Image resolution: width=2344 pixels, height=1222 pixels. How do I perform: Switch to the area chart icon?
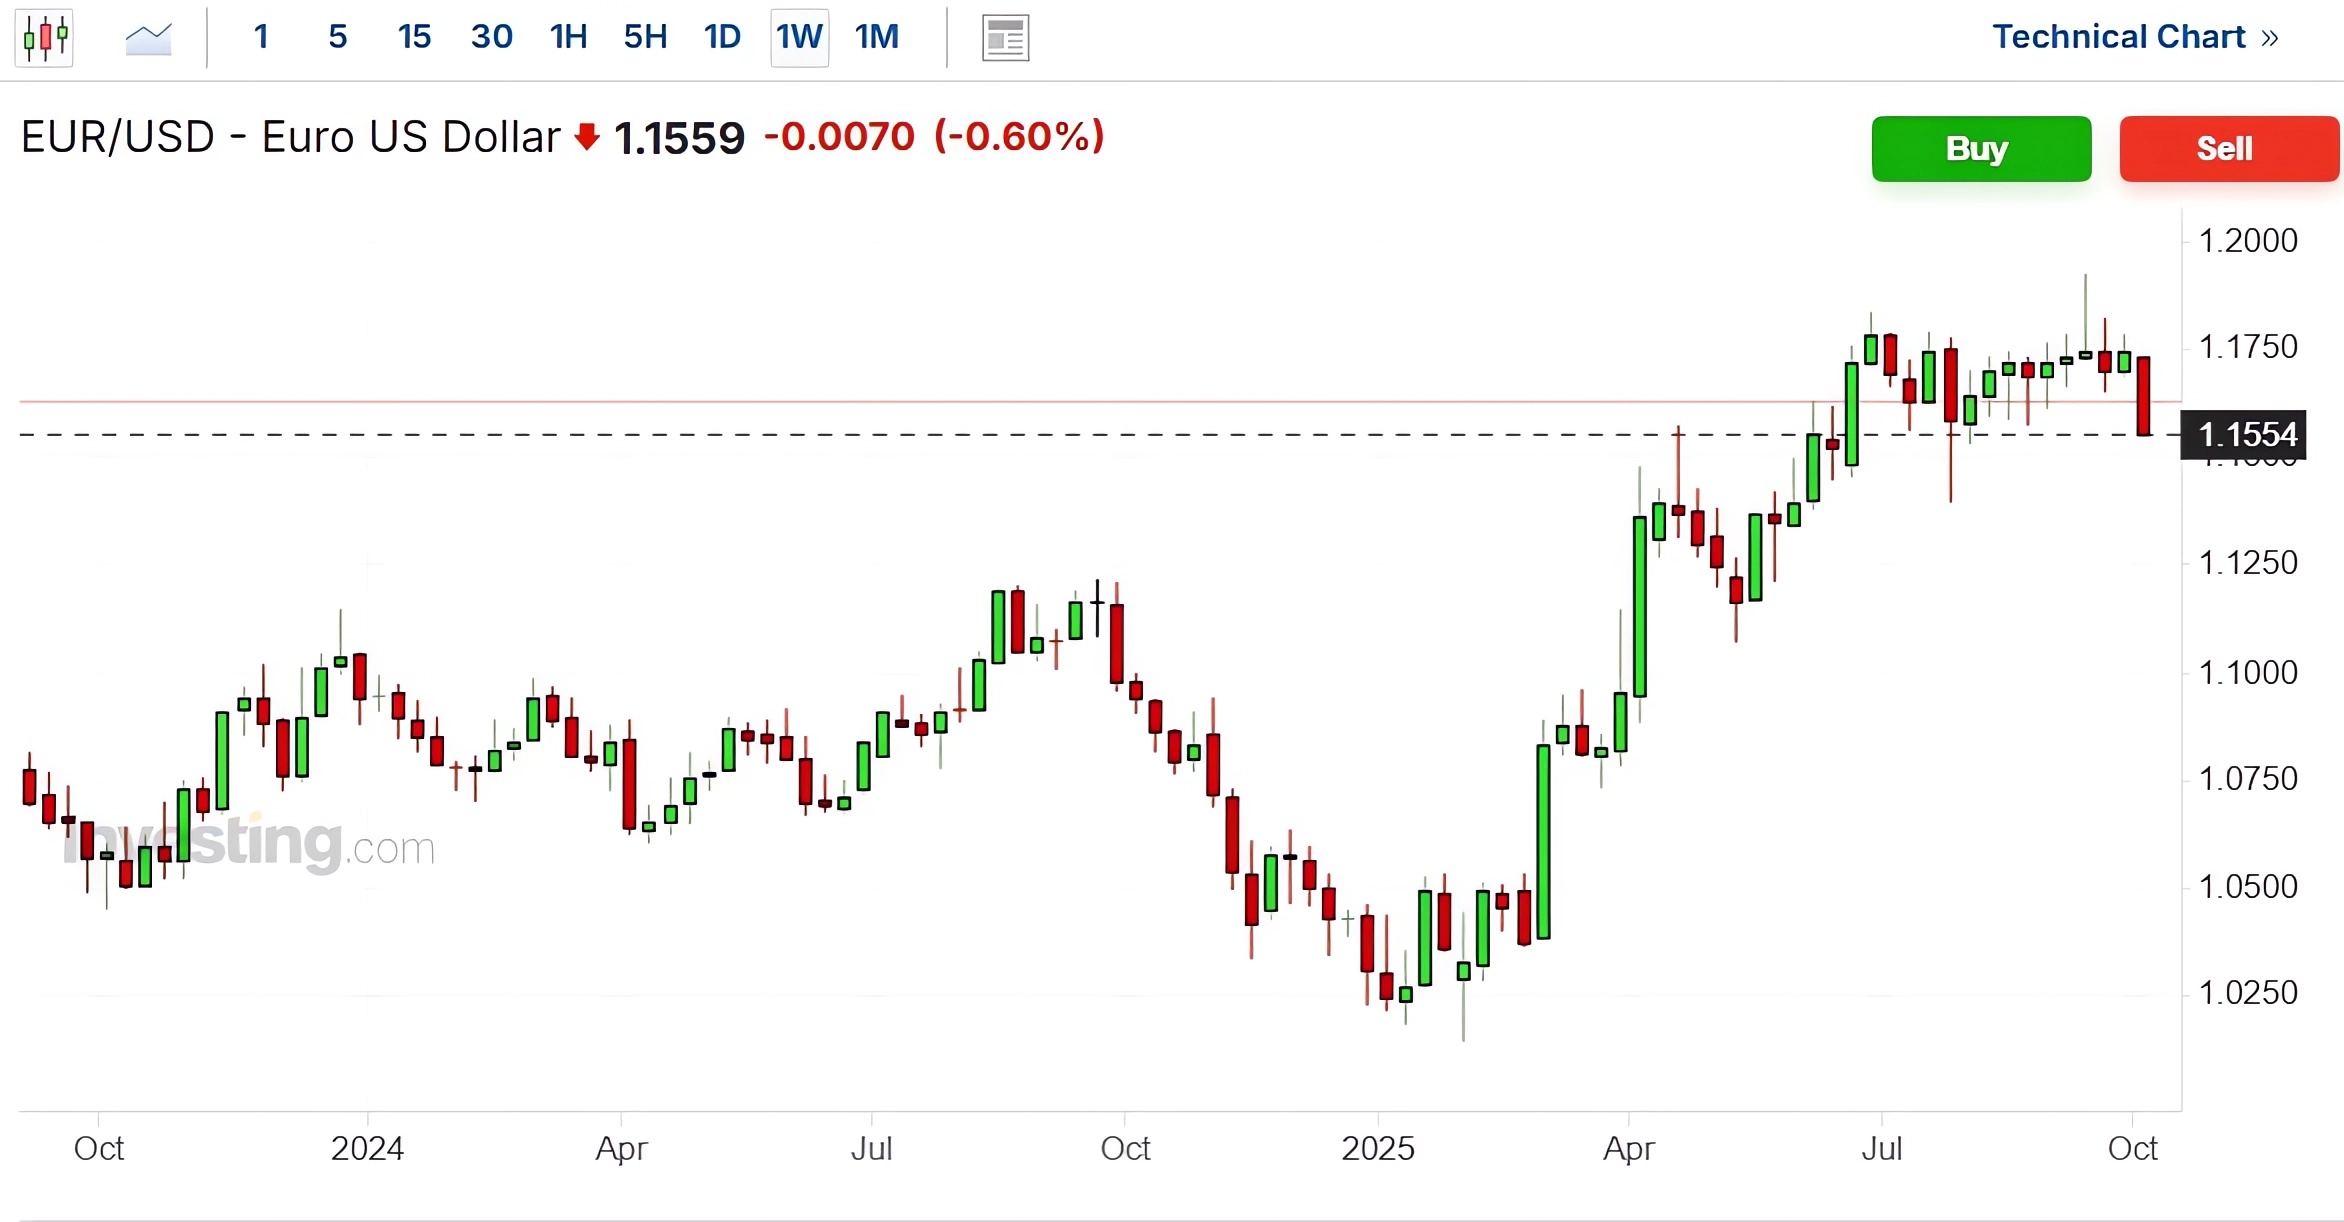tap(148, 38)
